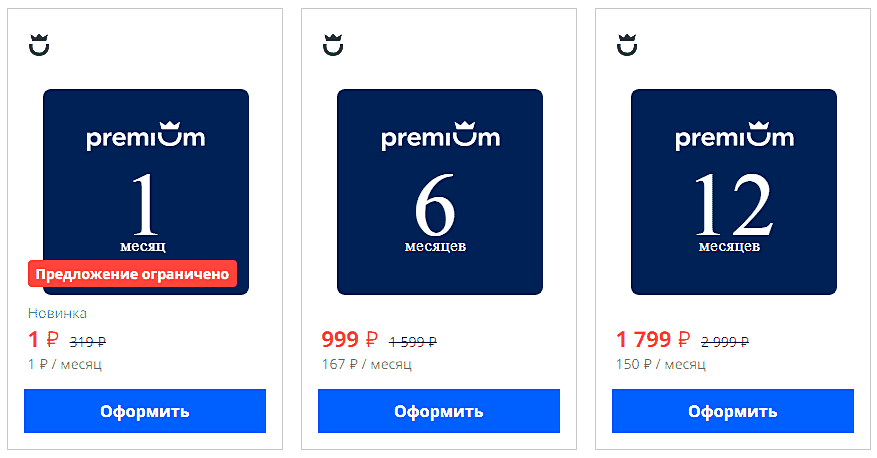Click crown icon on 12-month card
This screenshot has height=458, width=877.
pyautogui.click(x=627, y=45)
